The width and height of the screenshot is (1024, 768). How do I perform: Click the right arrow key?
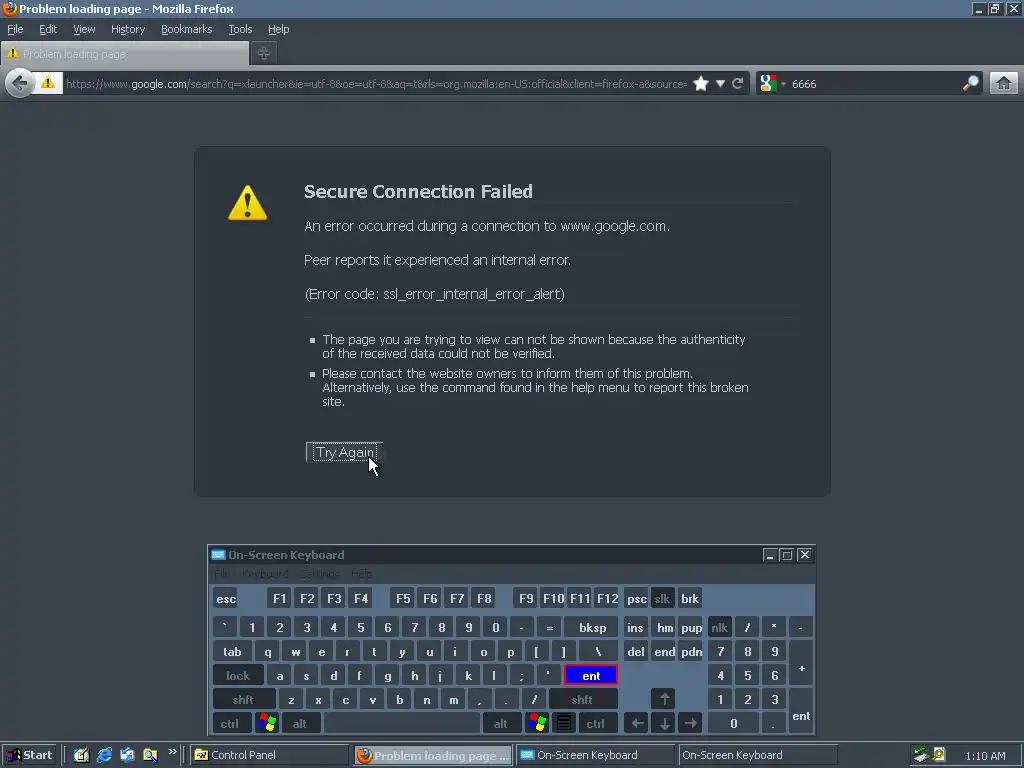(x=690, y=724)
